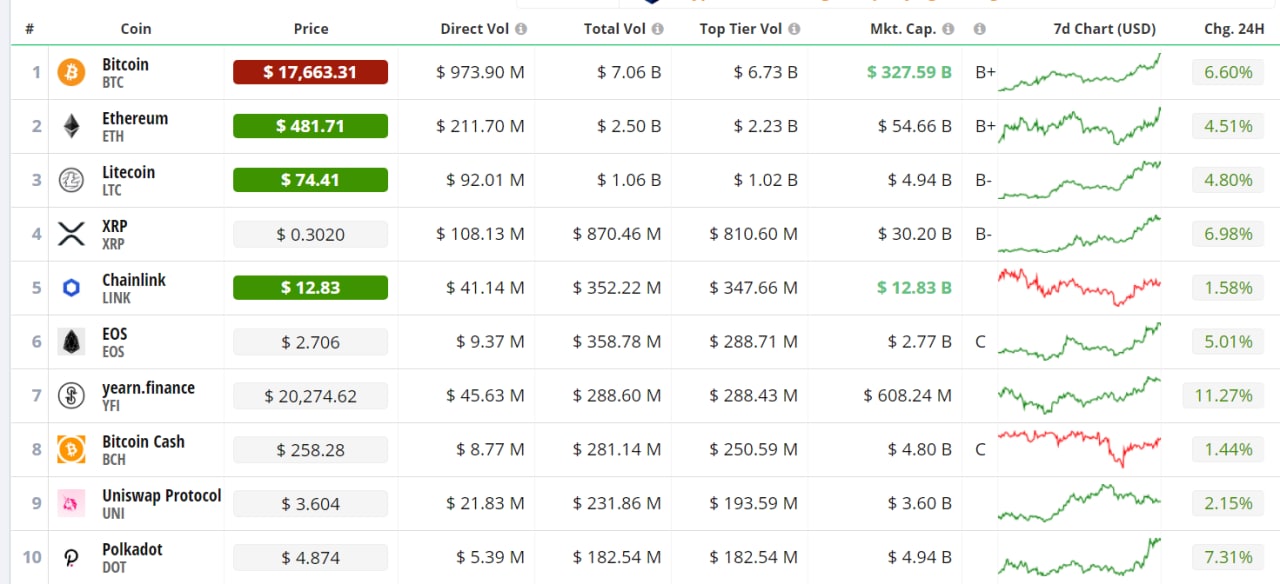
Task: Sort by the # rank column header
Action: pyautogui.click(x=30, y=29)
